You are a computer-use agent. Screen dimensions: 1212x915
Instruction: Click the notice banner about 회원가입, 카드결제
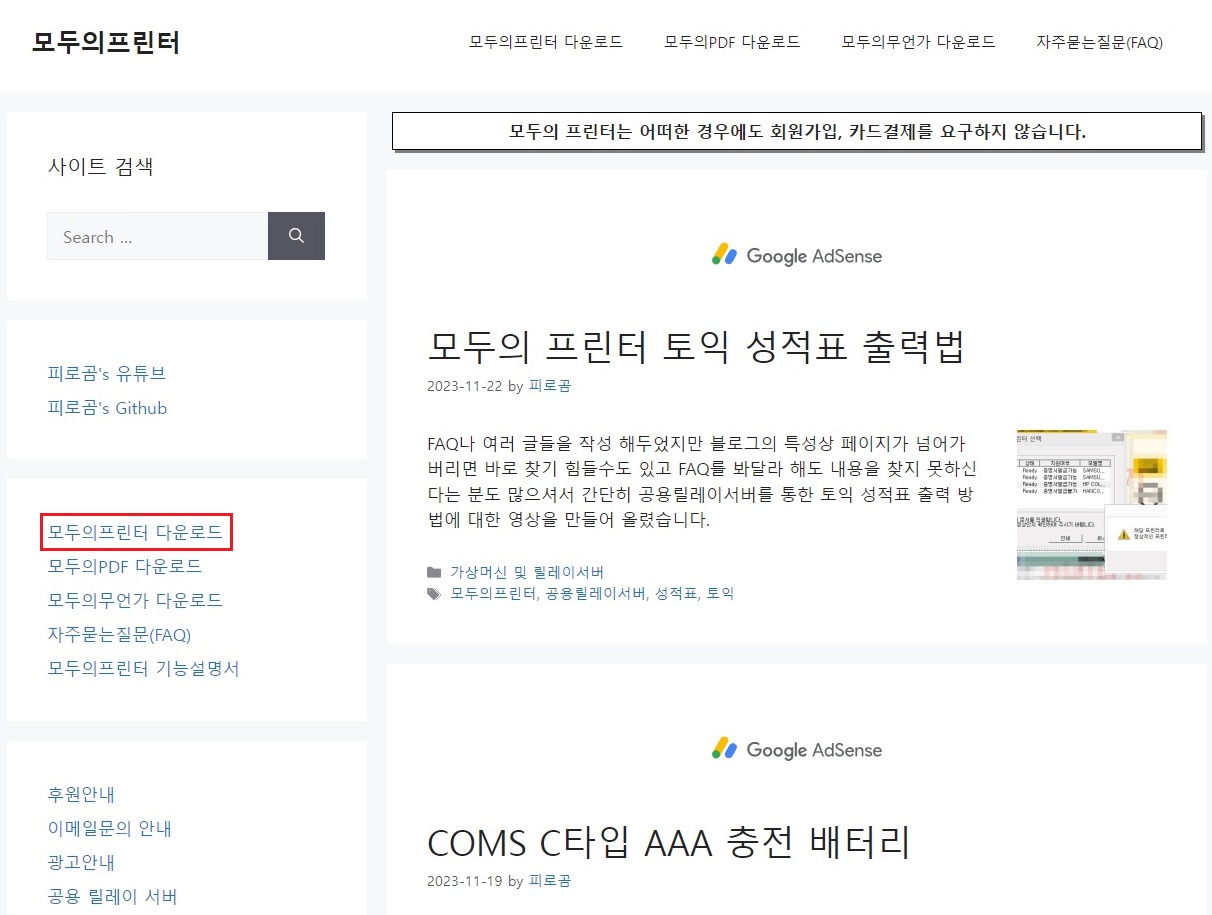(x=797, y=131)
